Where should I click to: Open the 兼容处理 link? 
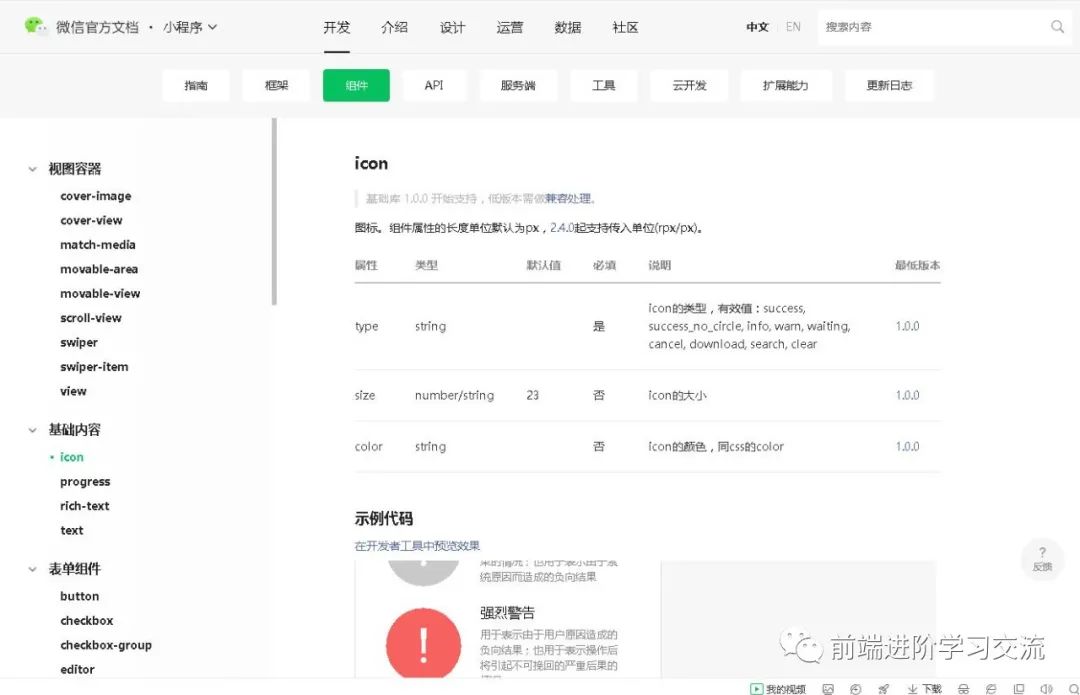[568, 198]
